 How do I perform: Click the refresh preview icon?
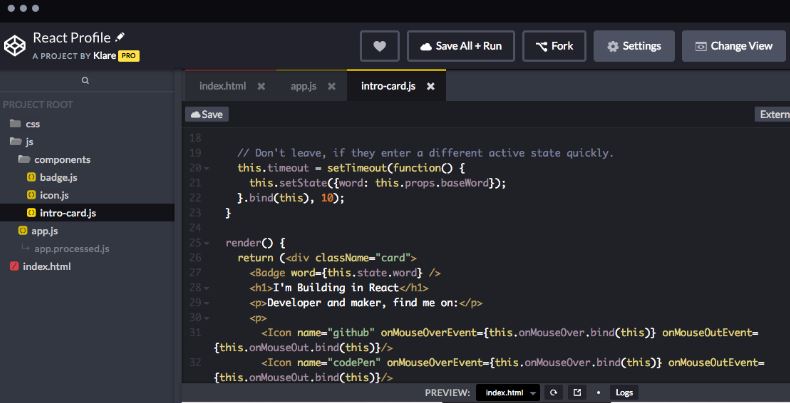553,392
